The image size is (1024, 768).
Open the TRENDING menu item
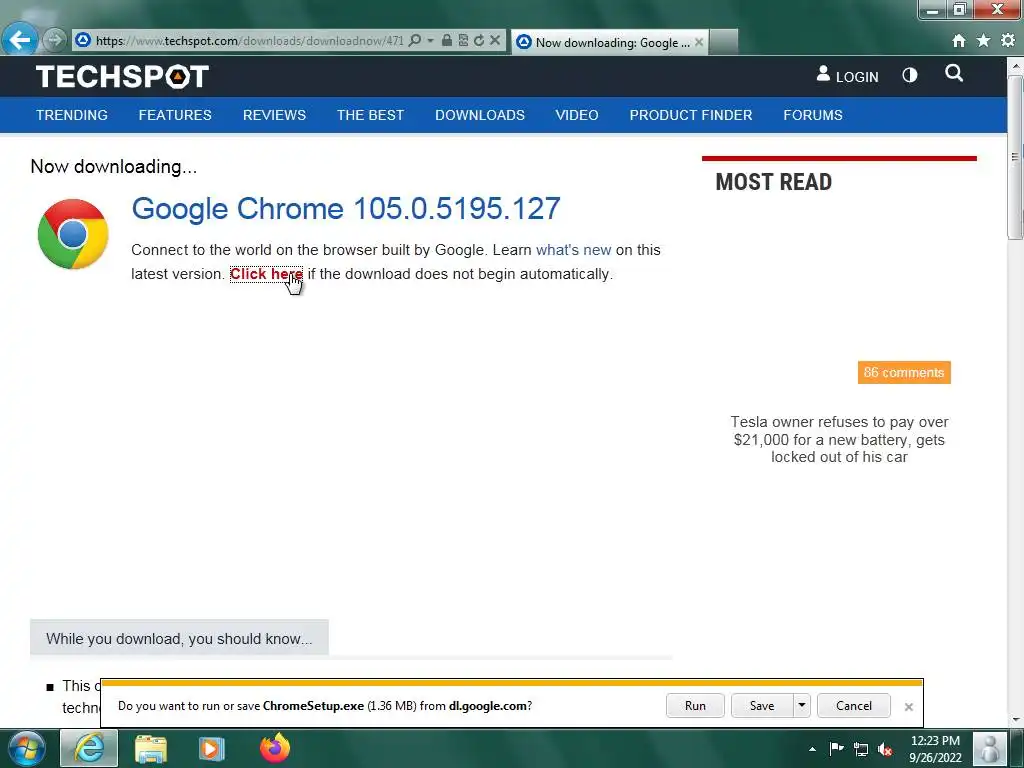(72, 115)
